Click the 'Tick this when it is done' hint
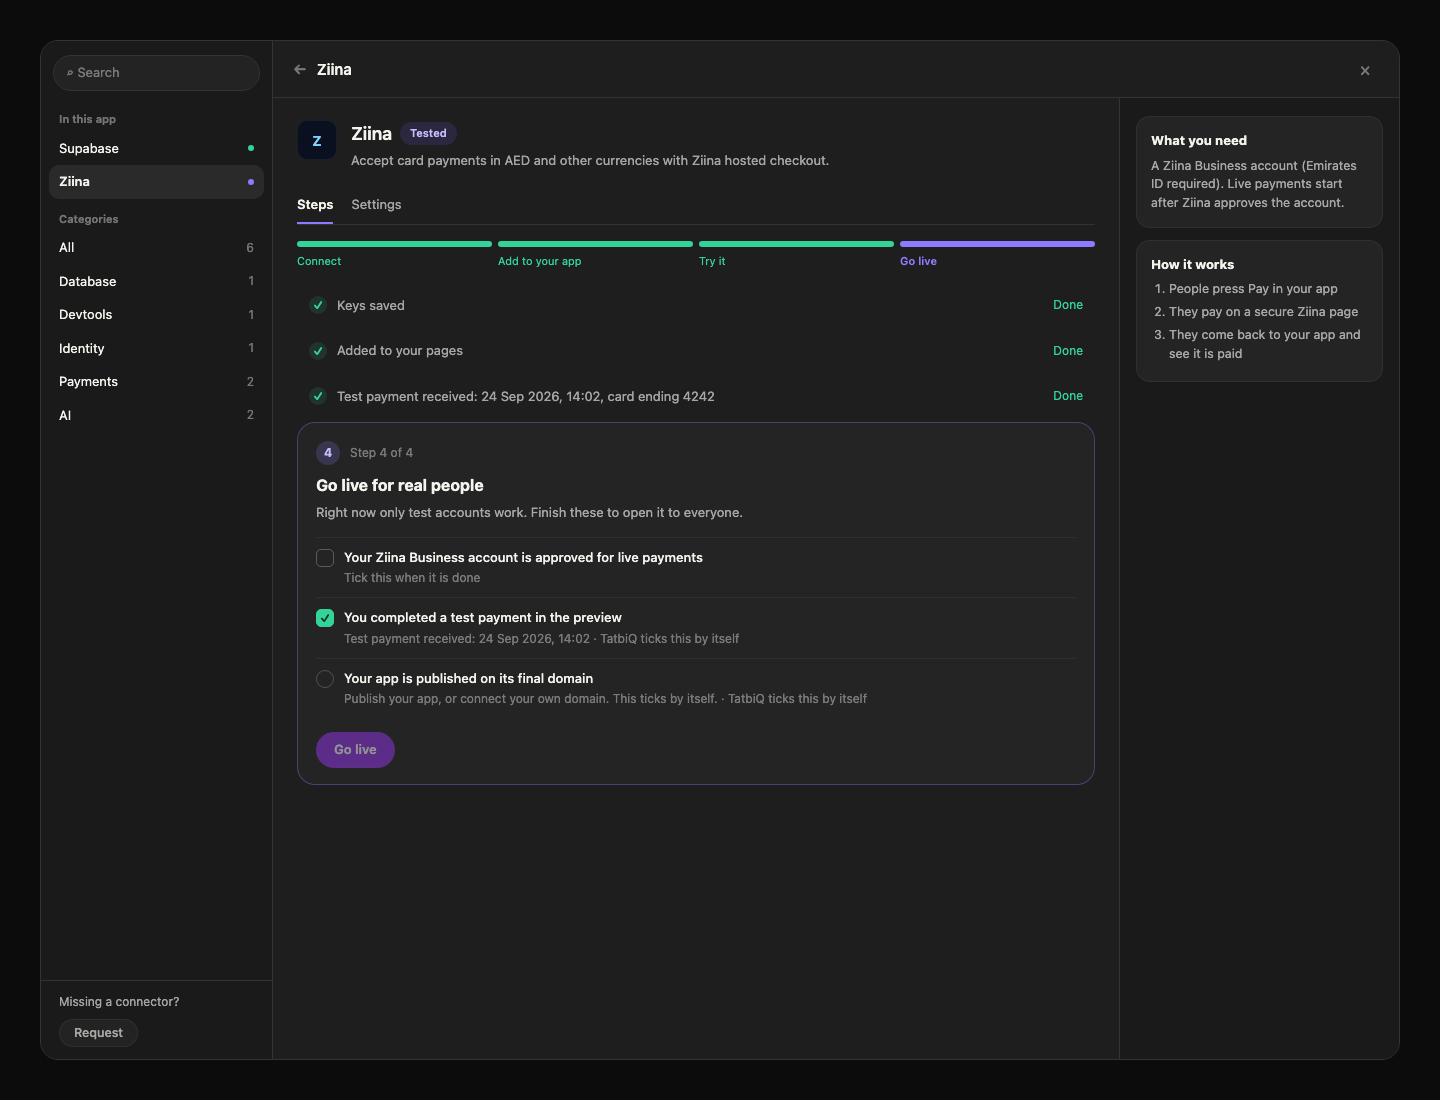This screenshot has height=1100, width=1440. (412, 578)
